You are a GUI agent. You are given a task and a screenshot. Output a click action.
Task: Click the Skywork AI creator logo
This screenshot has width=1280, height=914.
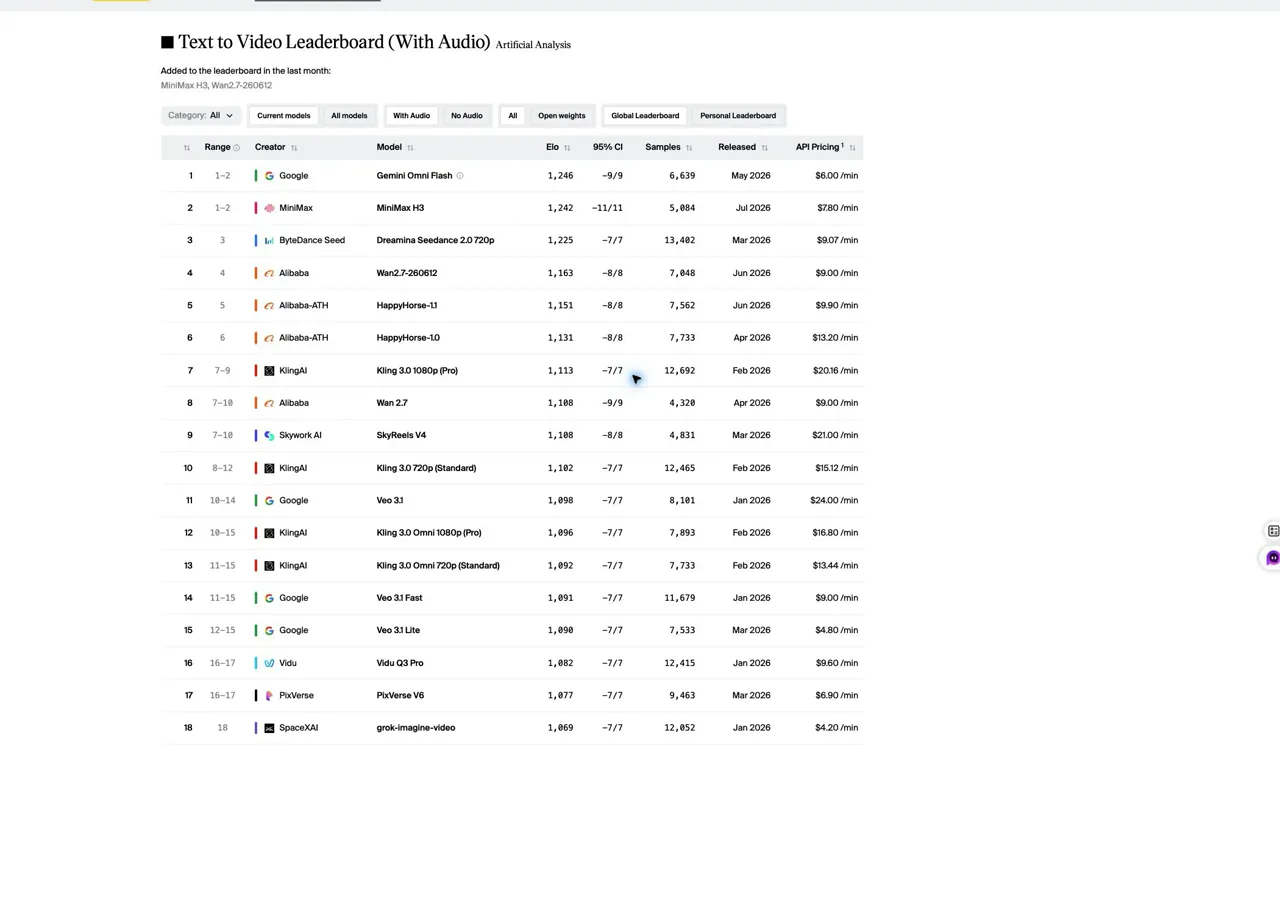point(269,436)
